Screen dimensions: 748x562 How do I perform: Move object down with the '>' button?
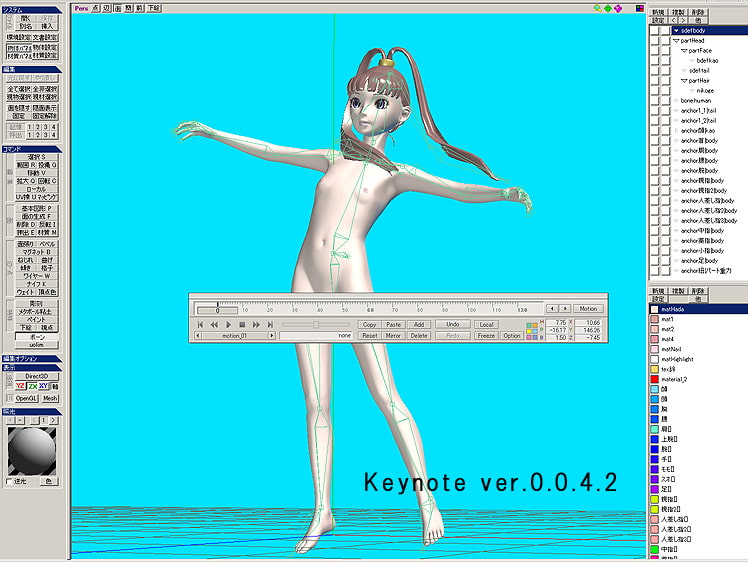pyautogui.click(x=683, y=21)
